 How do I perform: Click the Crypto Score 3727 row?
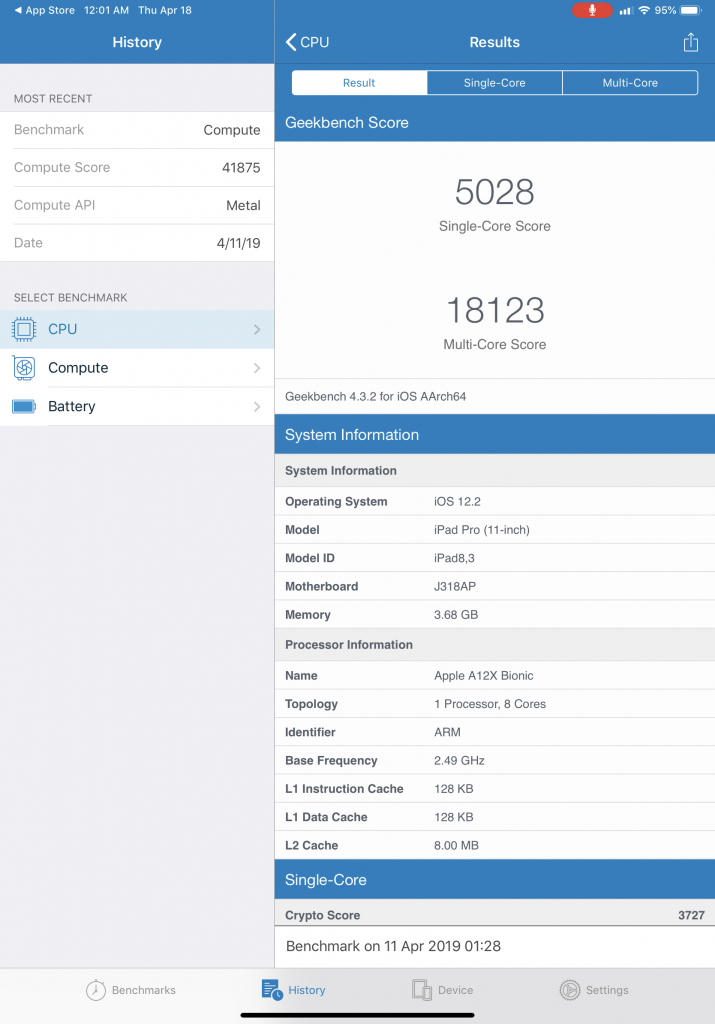495,914
